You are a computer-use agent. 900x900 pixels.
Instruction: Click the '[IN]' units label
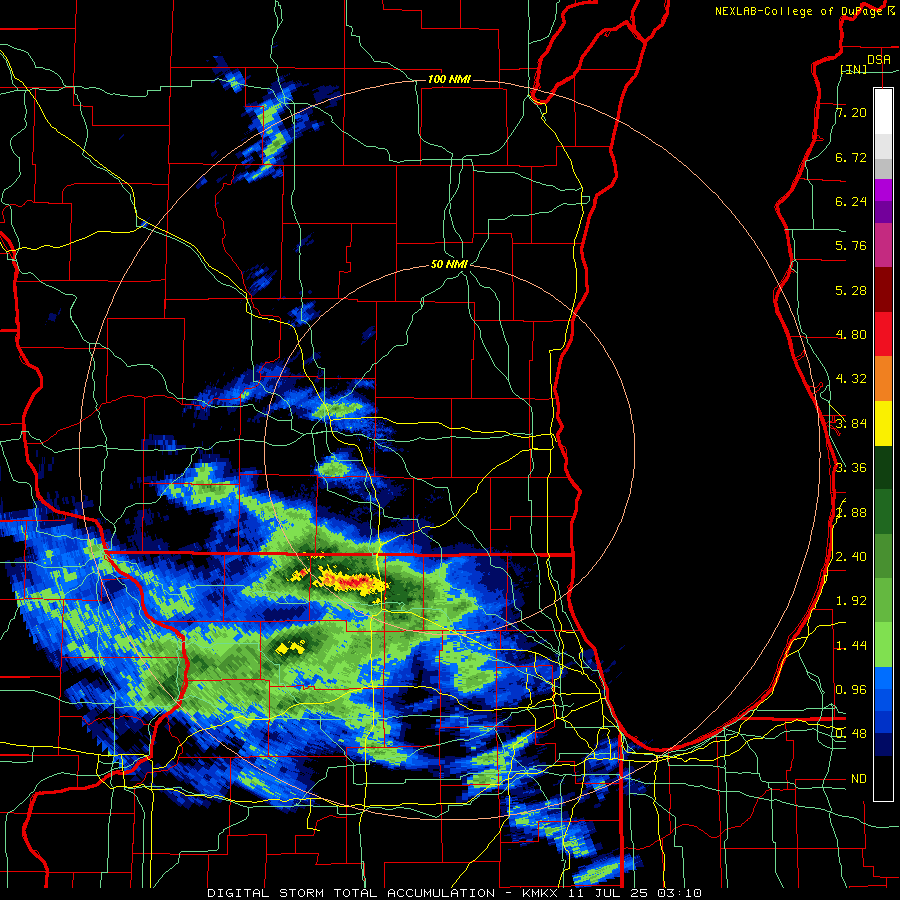pos(854,69)
